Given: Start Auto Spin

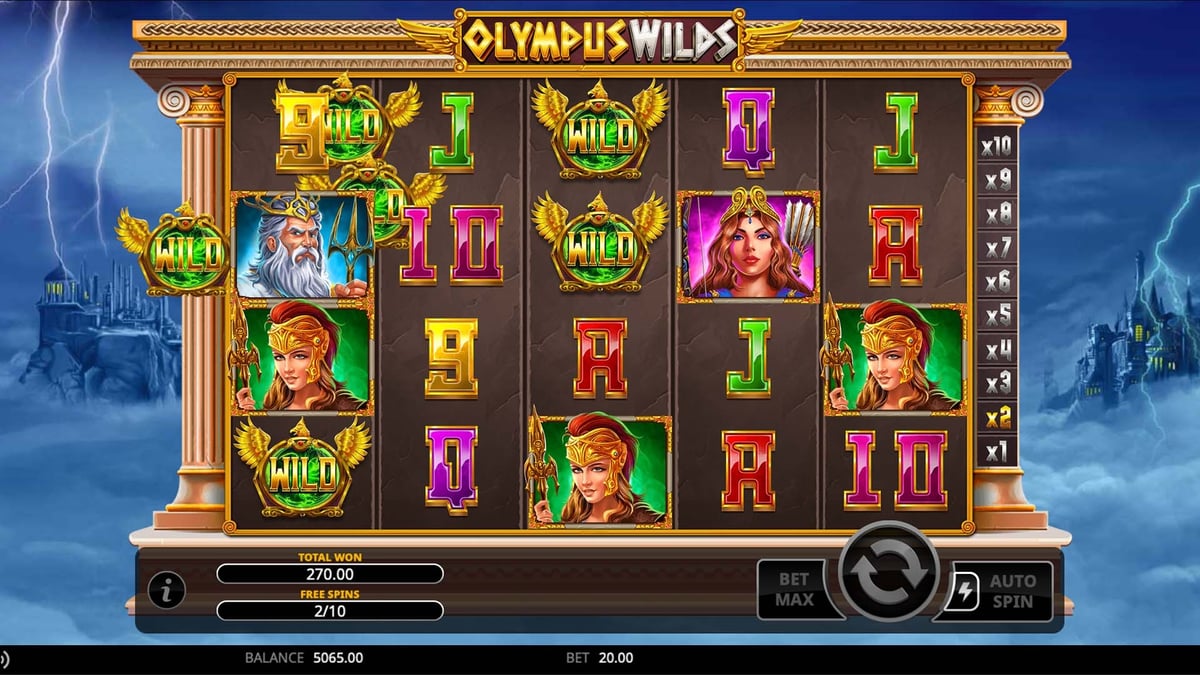Looking at the screenshot, I should pyautogui.click(x=1002, y=590).
